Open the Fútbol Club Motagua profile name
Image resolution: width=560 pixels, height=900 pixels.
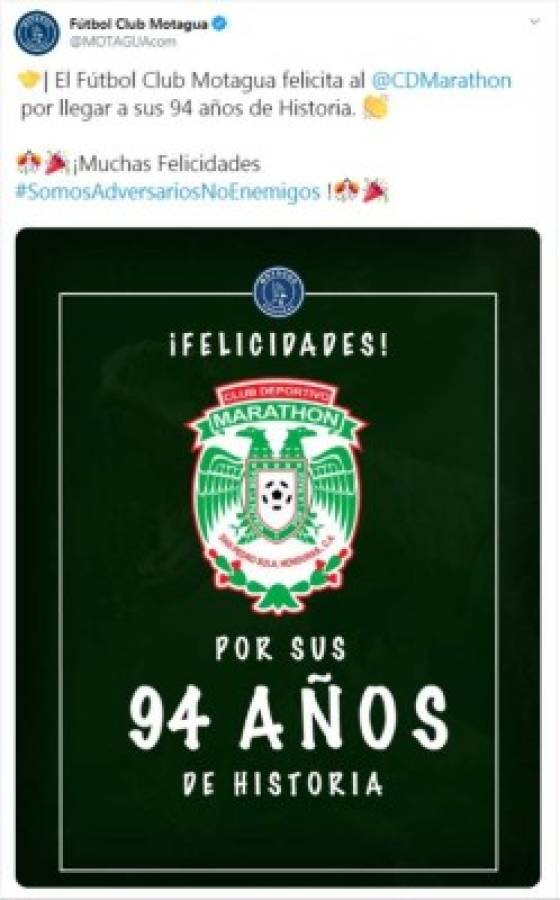point(138,24)
